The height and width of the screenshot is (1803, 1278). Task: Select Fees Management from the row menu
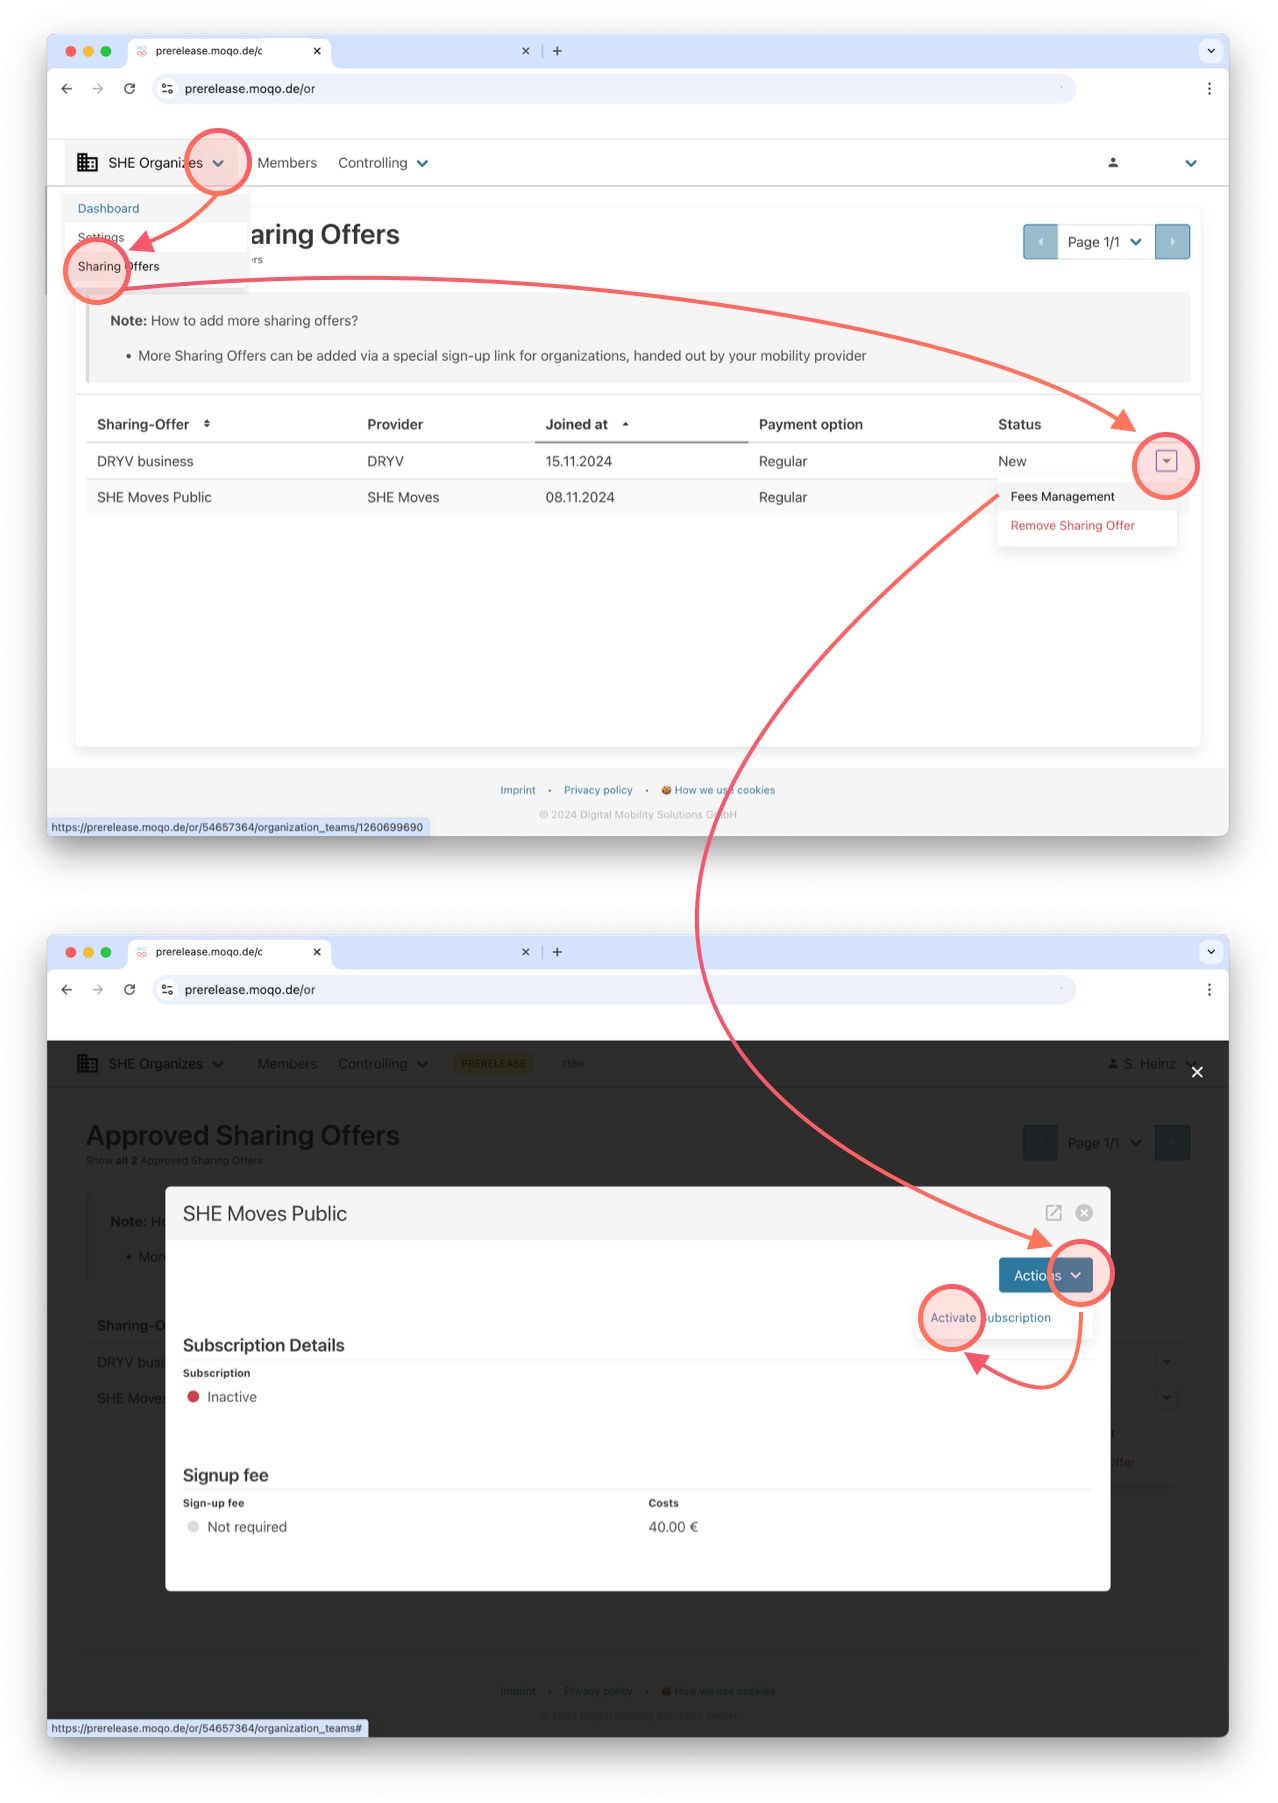coord(1062,497)
